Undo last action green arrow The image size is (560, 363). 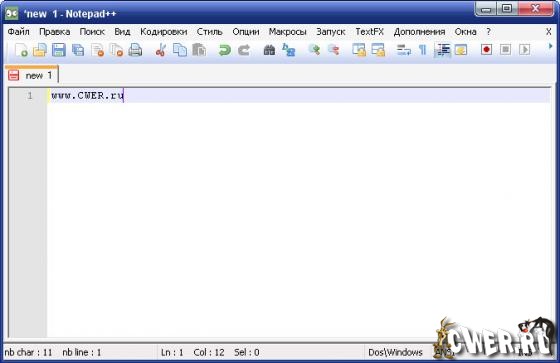click(x=224, y=50)
